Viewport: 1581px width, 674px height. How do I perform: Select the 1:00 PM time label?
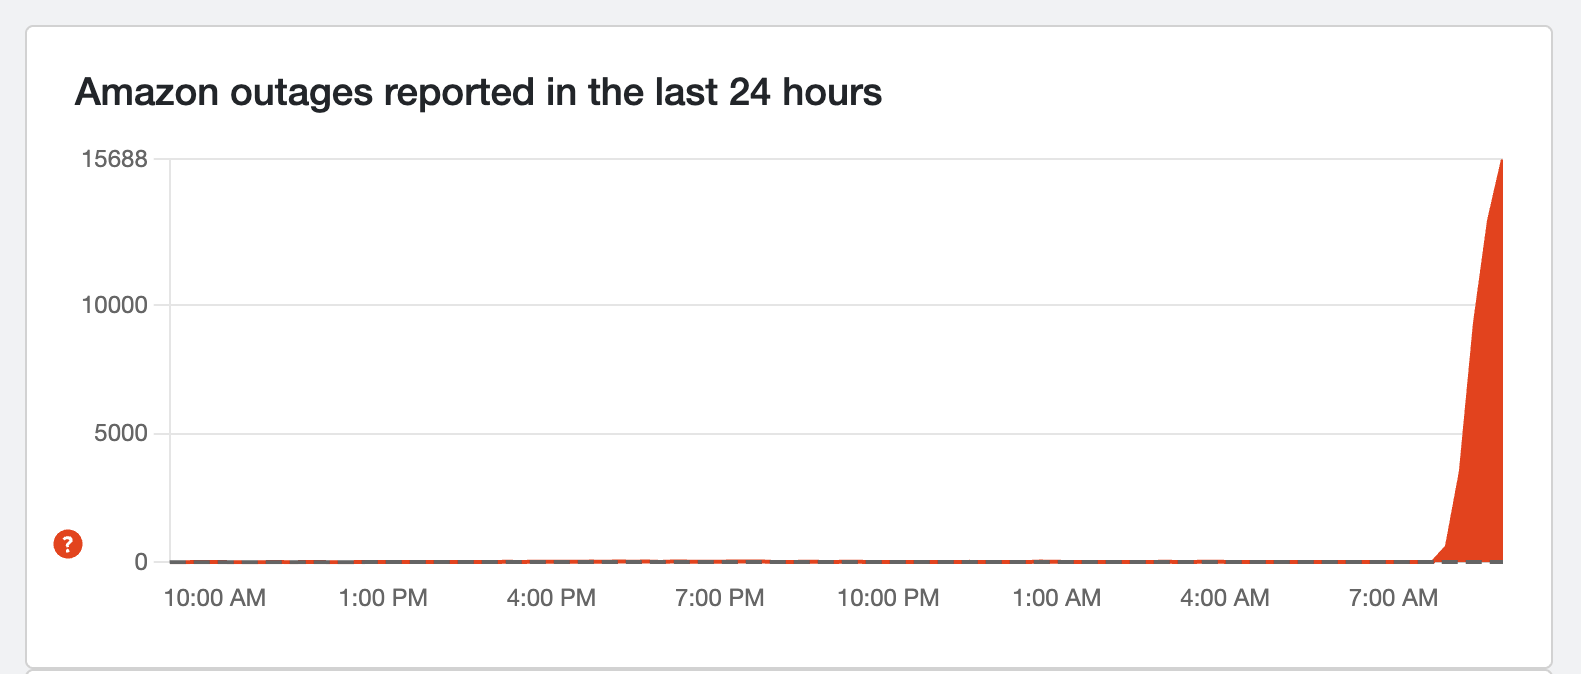[x=383, y=598]
